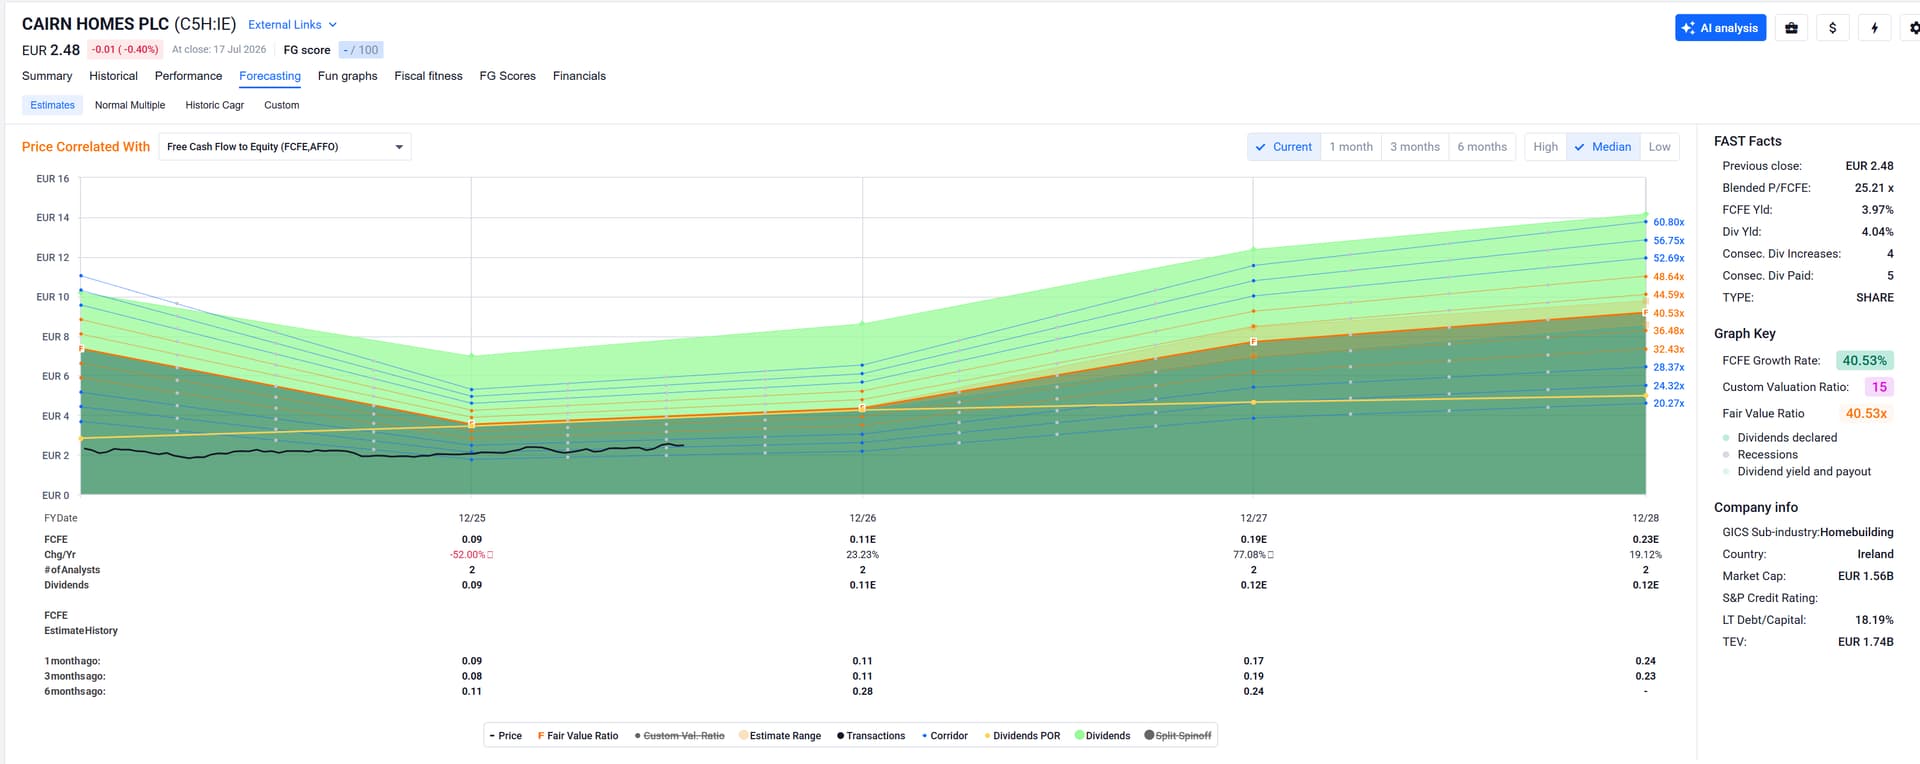1920x764 pixels.
Task: Click the Historic Cagr button
Action: (x=214, y=105)
